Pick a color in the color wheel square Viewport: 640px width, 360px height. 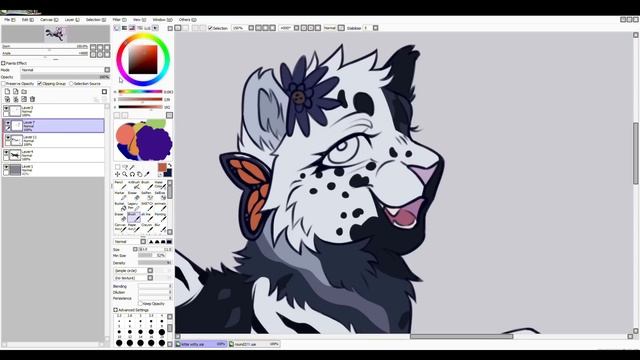(143, 59)
